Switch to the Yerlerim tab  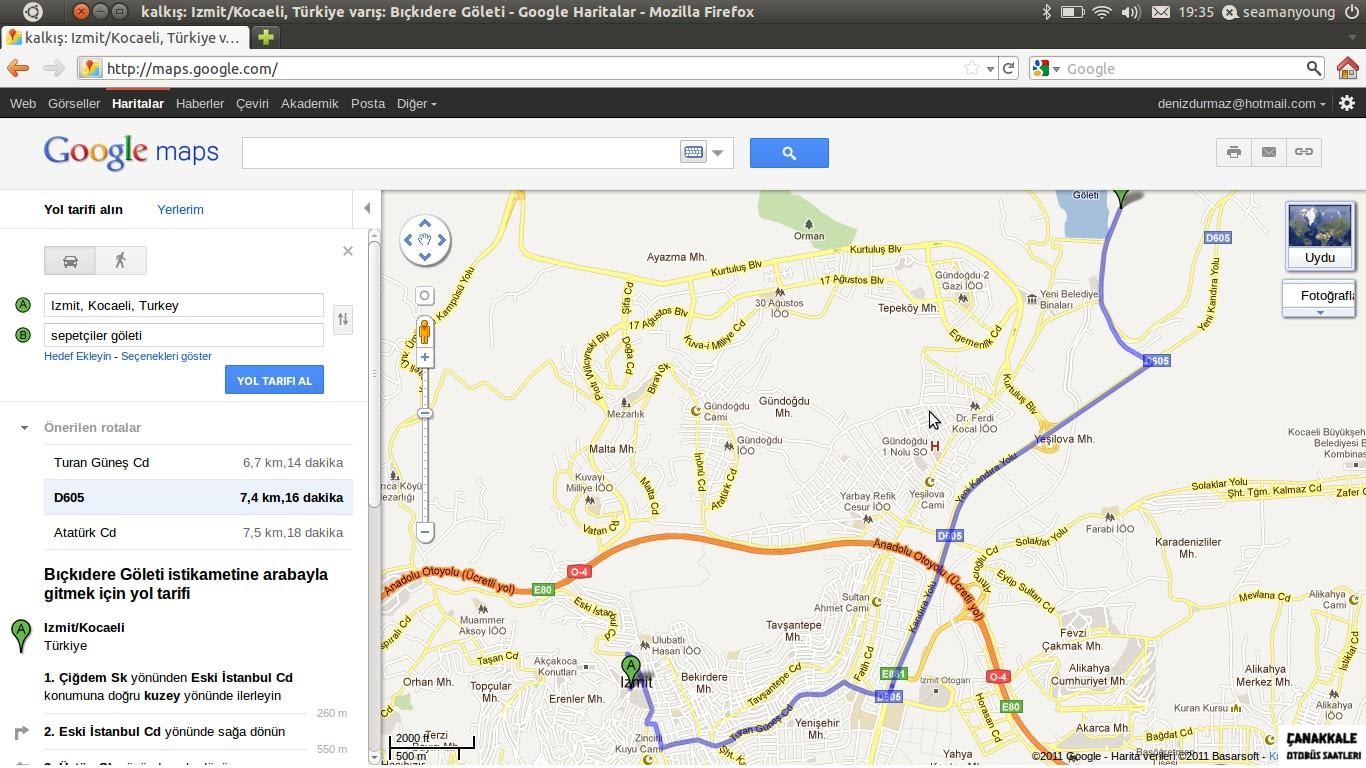point(180,209)
